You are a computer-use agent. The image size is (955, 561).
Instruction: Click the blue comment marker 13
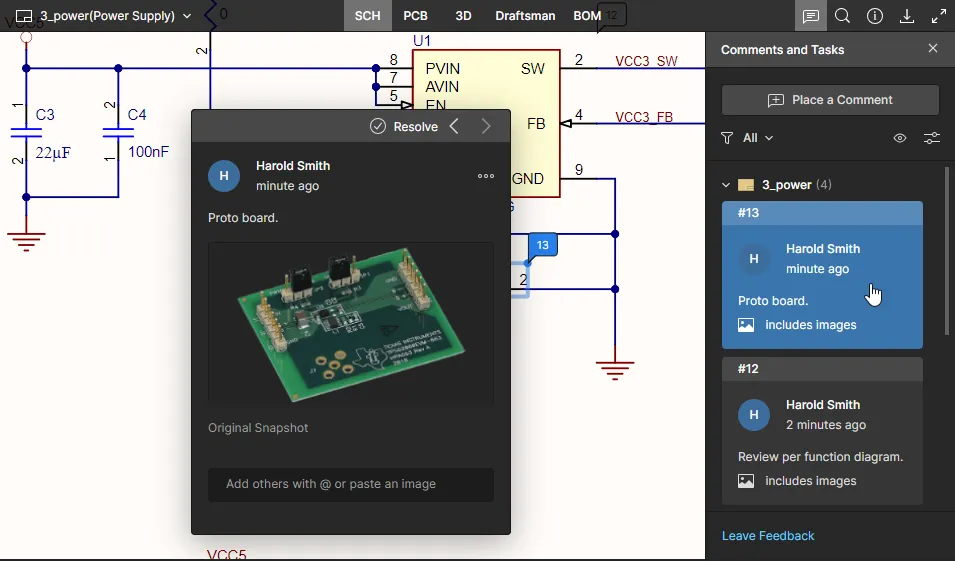click(542, 245)
